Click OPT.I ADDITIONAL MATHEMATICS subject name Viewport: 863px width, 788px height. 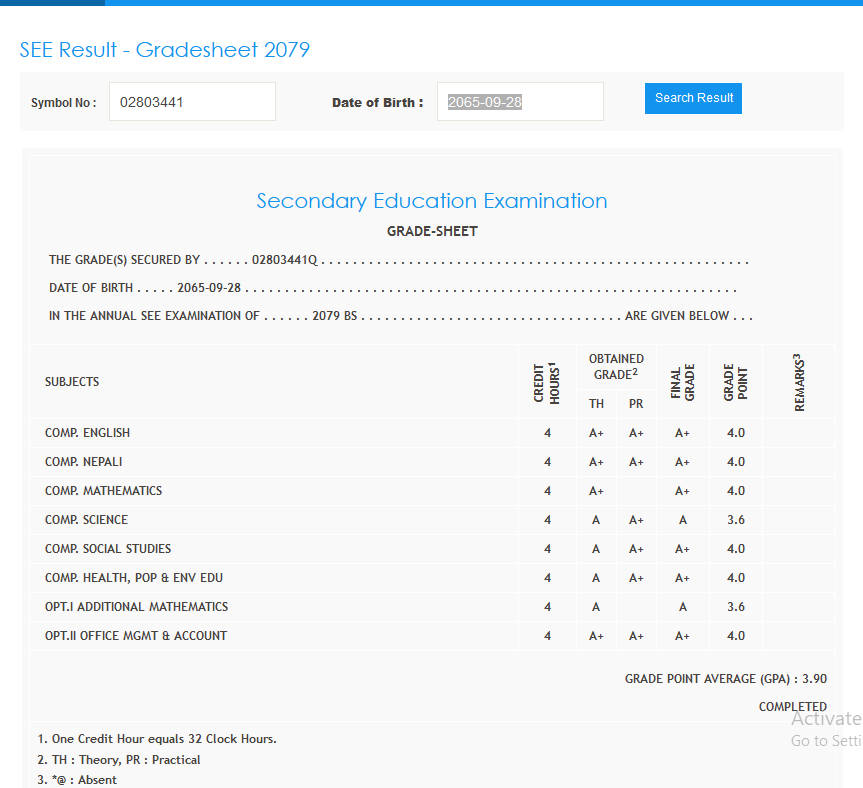[x=136, y=607]
